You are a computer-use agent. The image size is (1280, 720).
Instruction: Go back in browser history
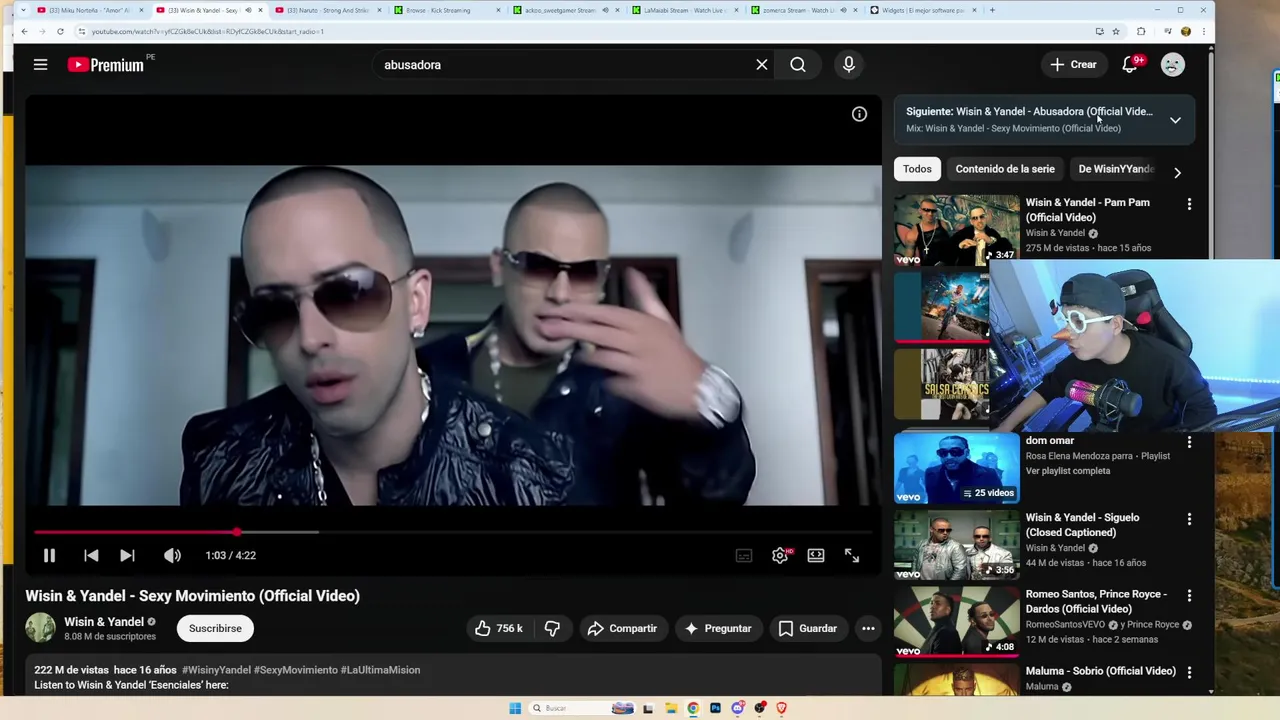point(24,31)
